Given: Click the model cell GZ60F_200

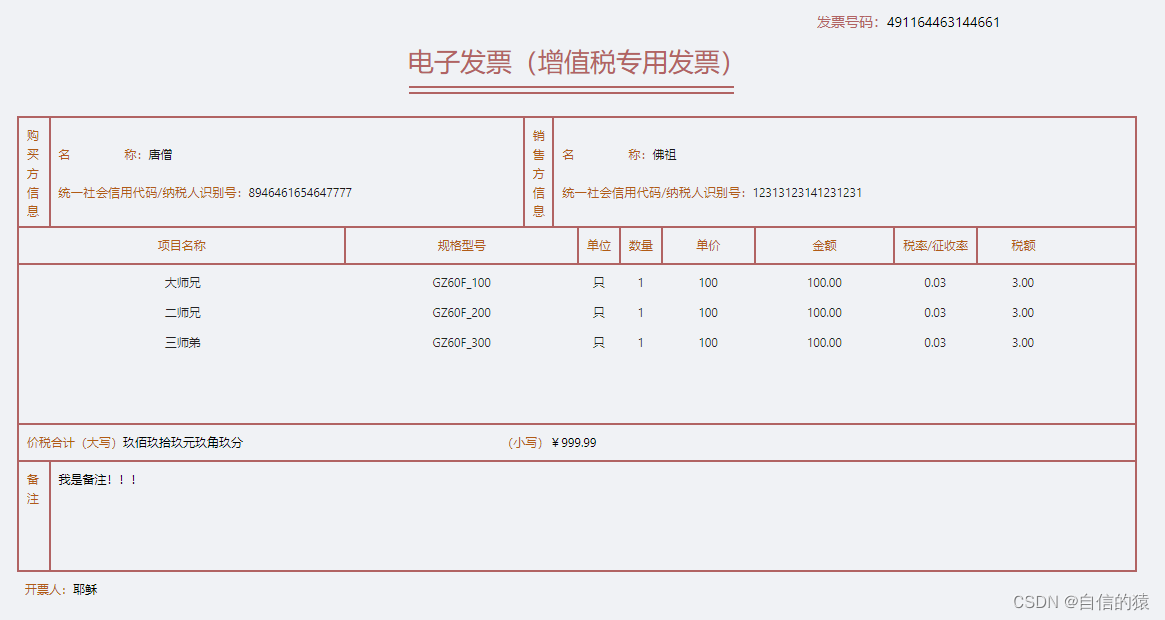Looking at the screenshot, I should click(461, 312).
